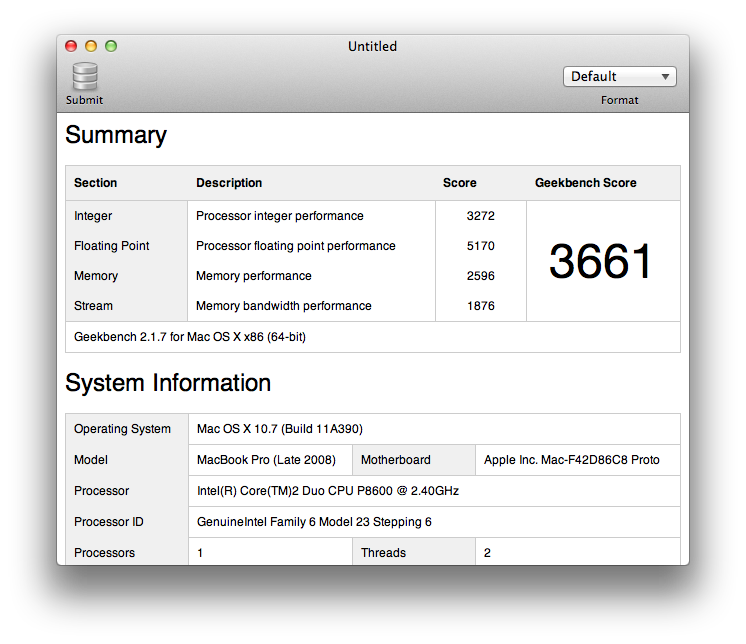Click the Model label
746x644 pixels.
tap(91, 460)
